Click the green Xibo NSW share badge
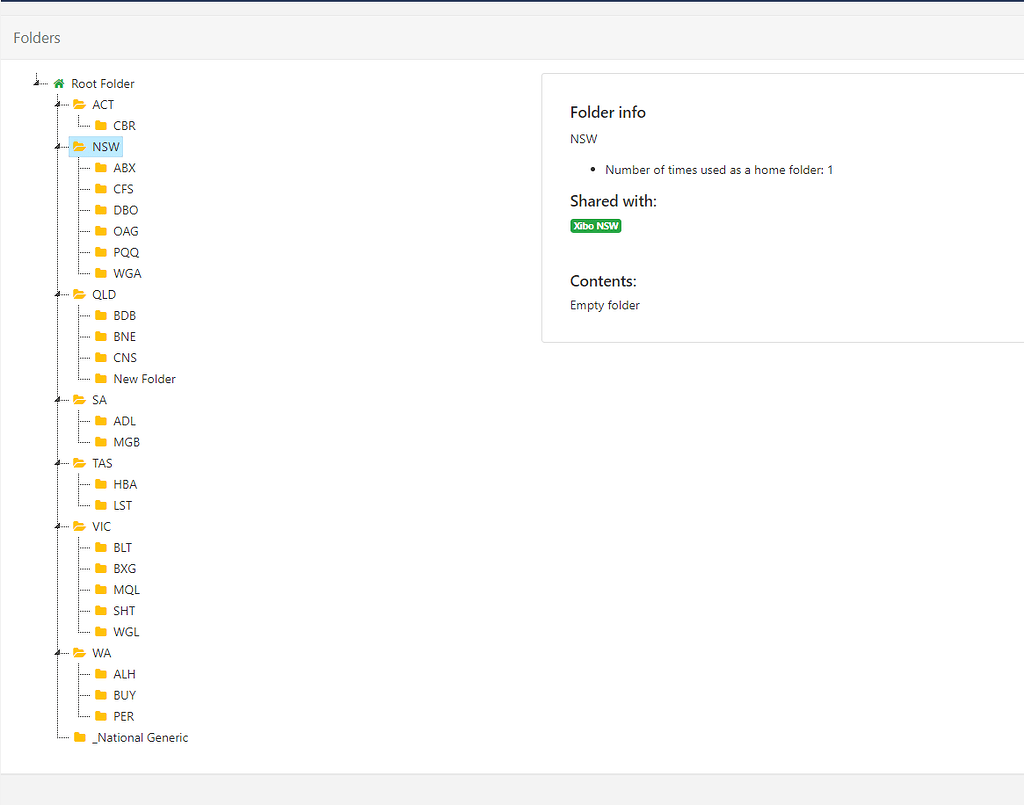 click(x=596, y=225)
